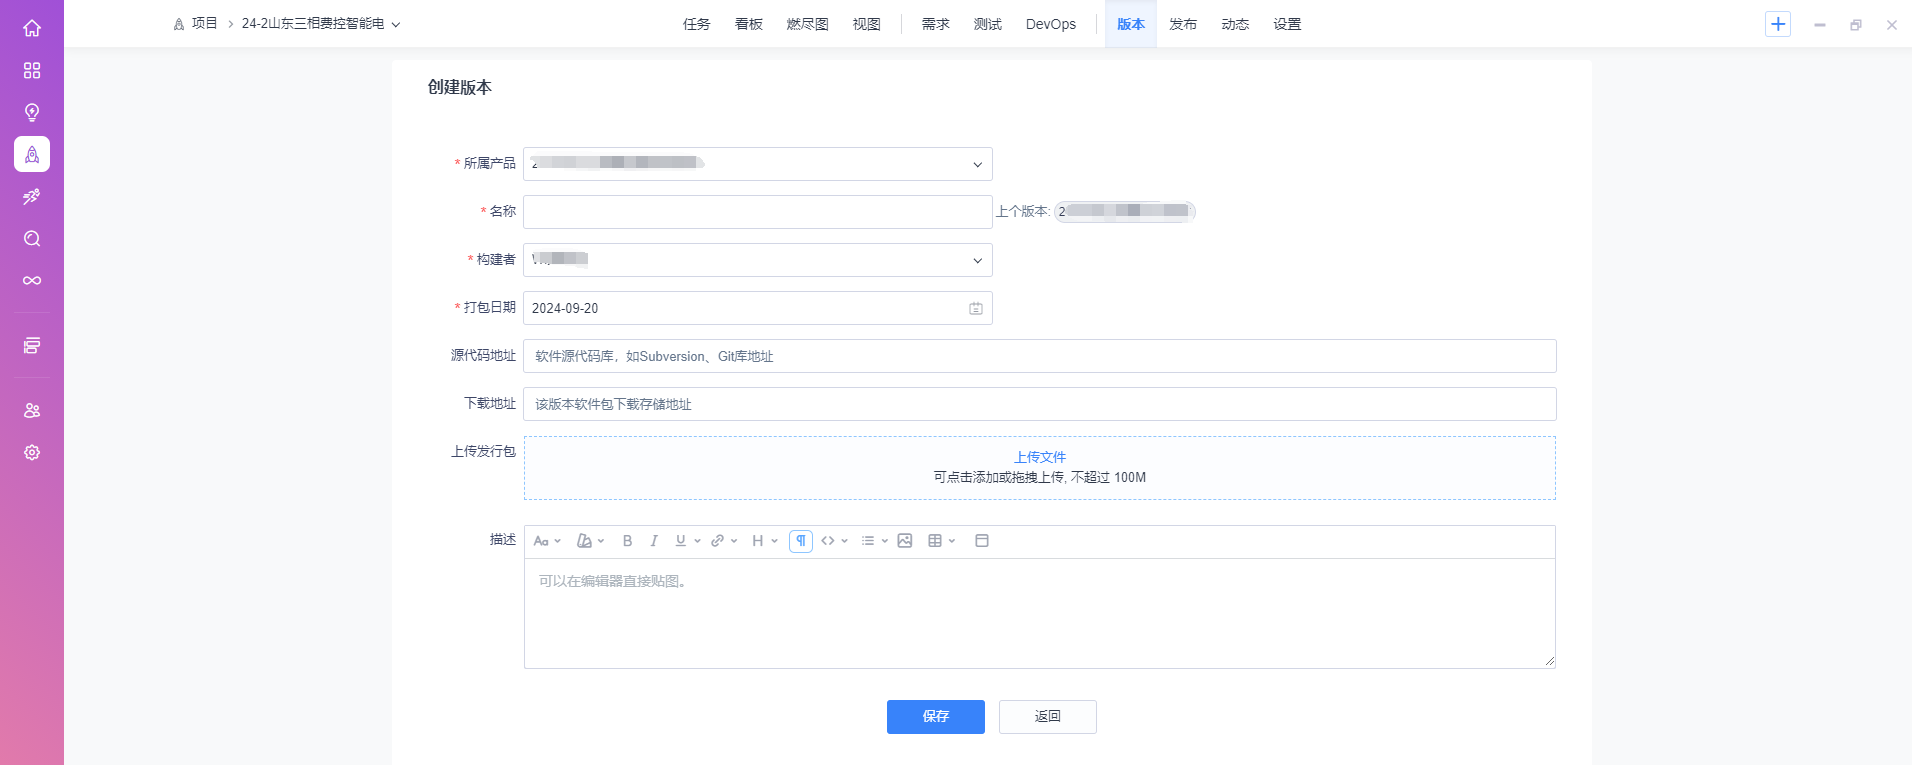Click the 返回 button
The height and width of the screenshot is (765, 1912).
click(1047, 717)
